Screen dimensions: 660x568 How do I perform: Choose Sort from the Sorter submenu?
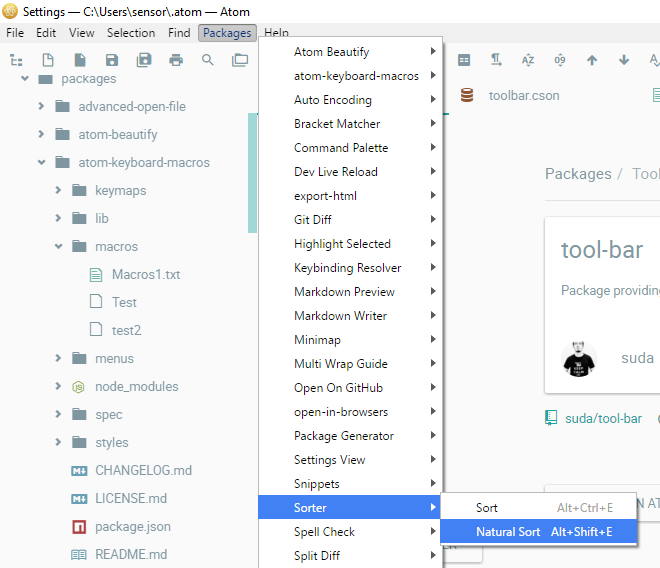(x=538, y=508)
